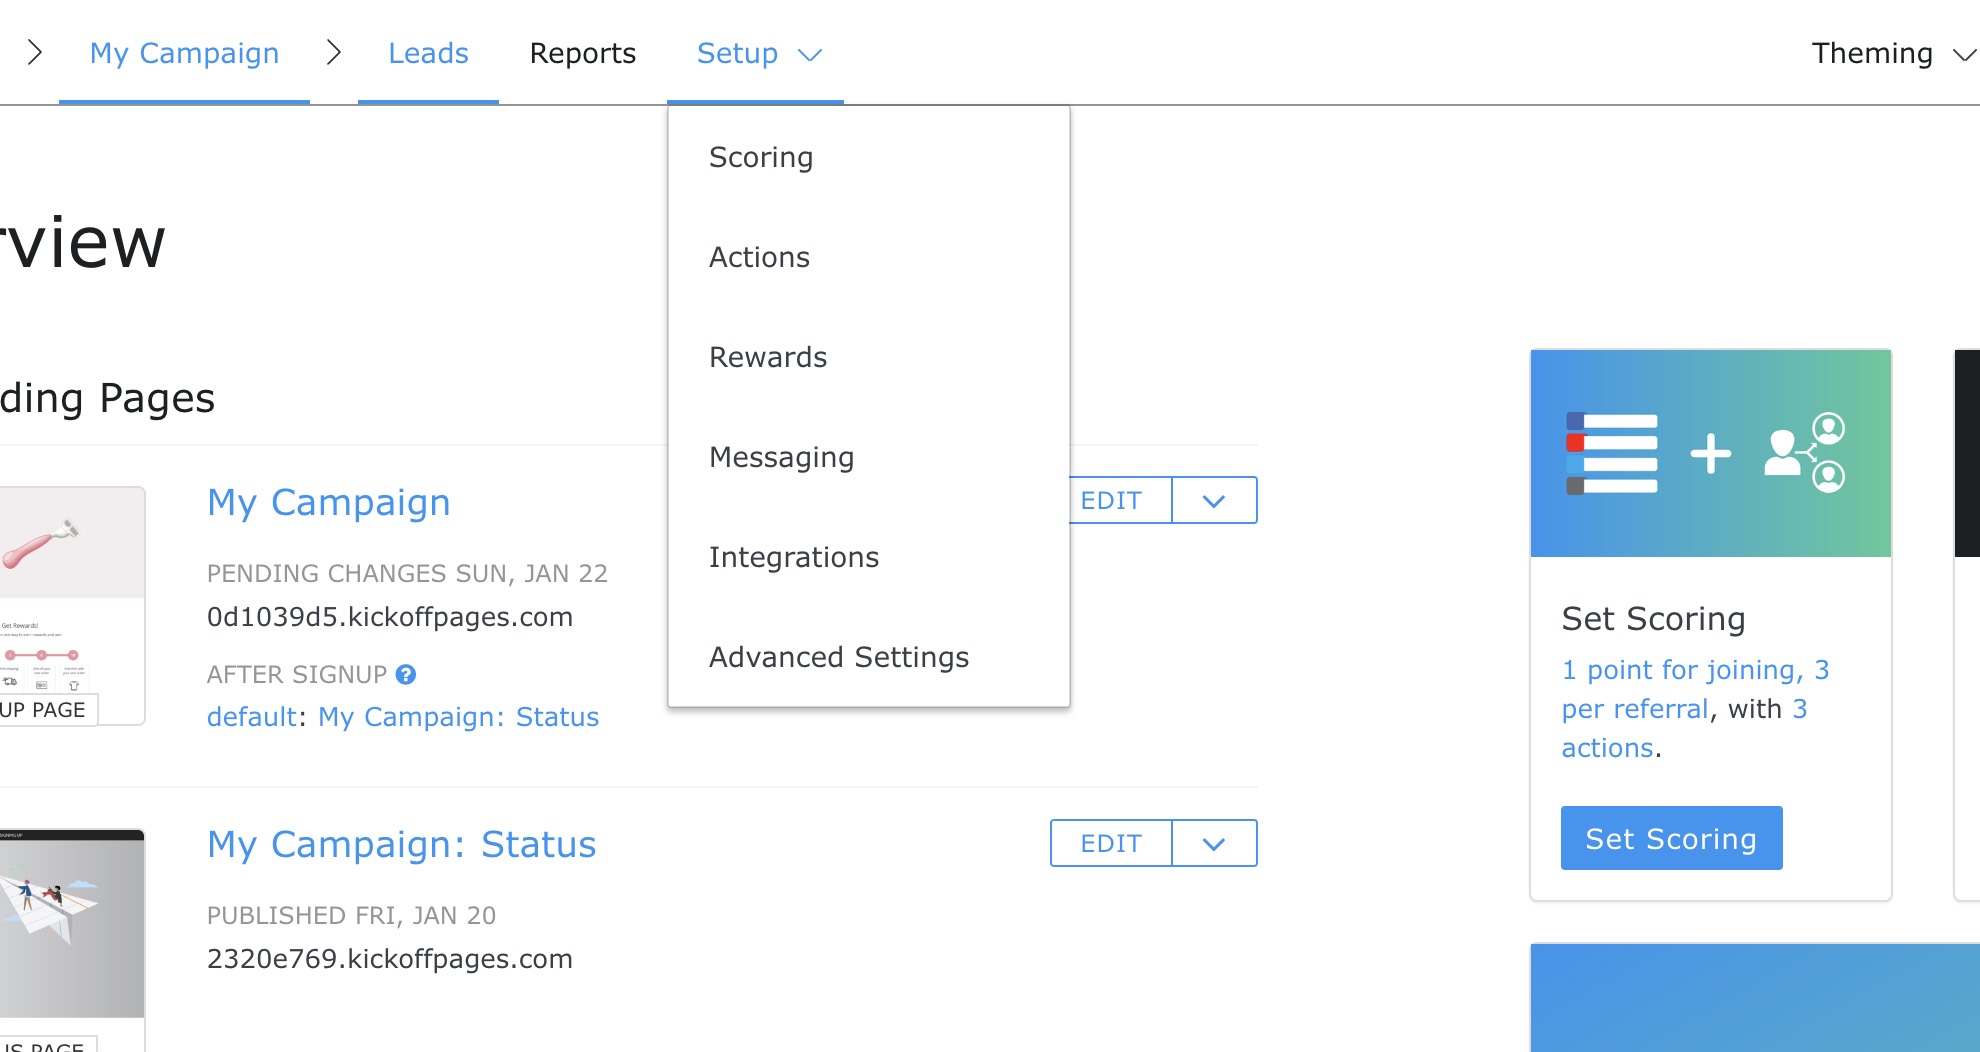Select Integrations in the Setup menu
Screen dimensions: 1980x1052
(x=793, y=557)
